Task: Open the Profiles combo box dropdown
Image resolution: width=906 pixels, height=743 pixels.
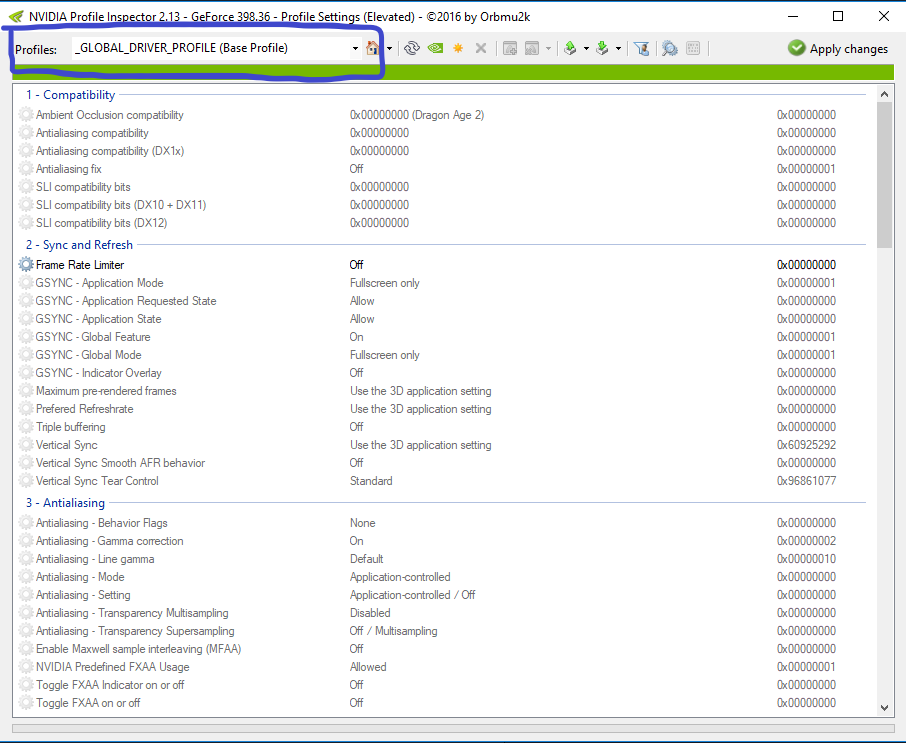Action: coord(355,49)
